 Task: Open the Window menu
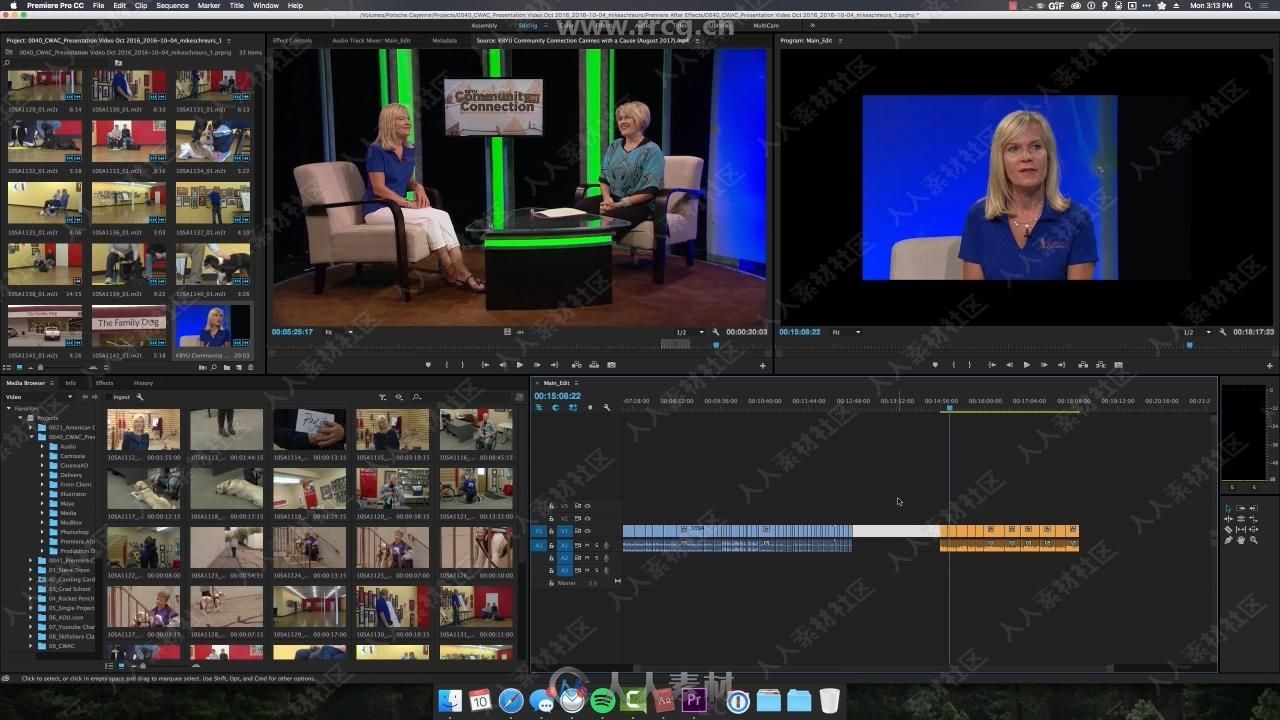tap(266, 5)
